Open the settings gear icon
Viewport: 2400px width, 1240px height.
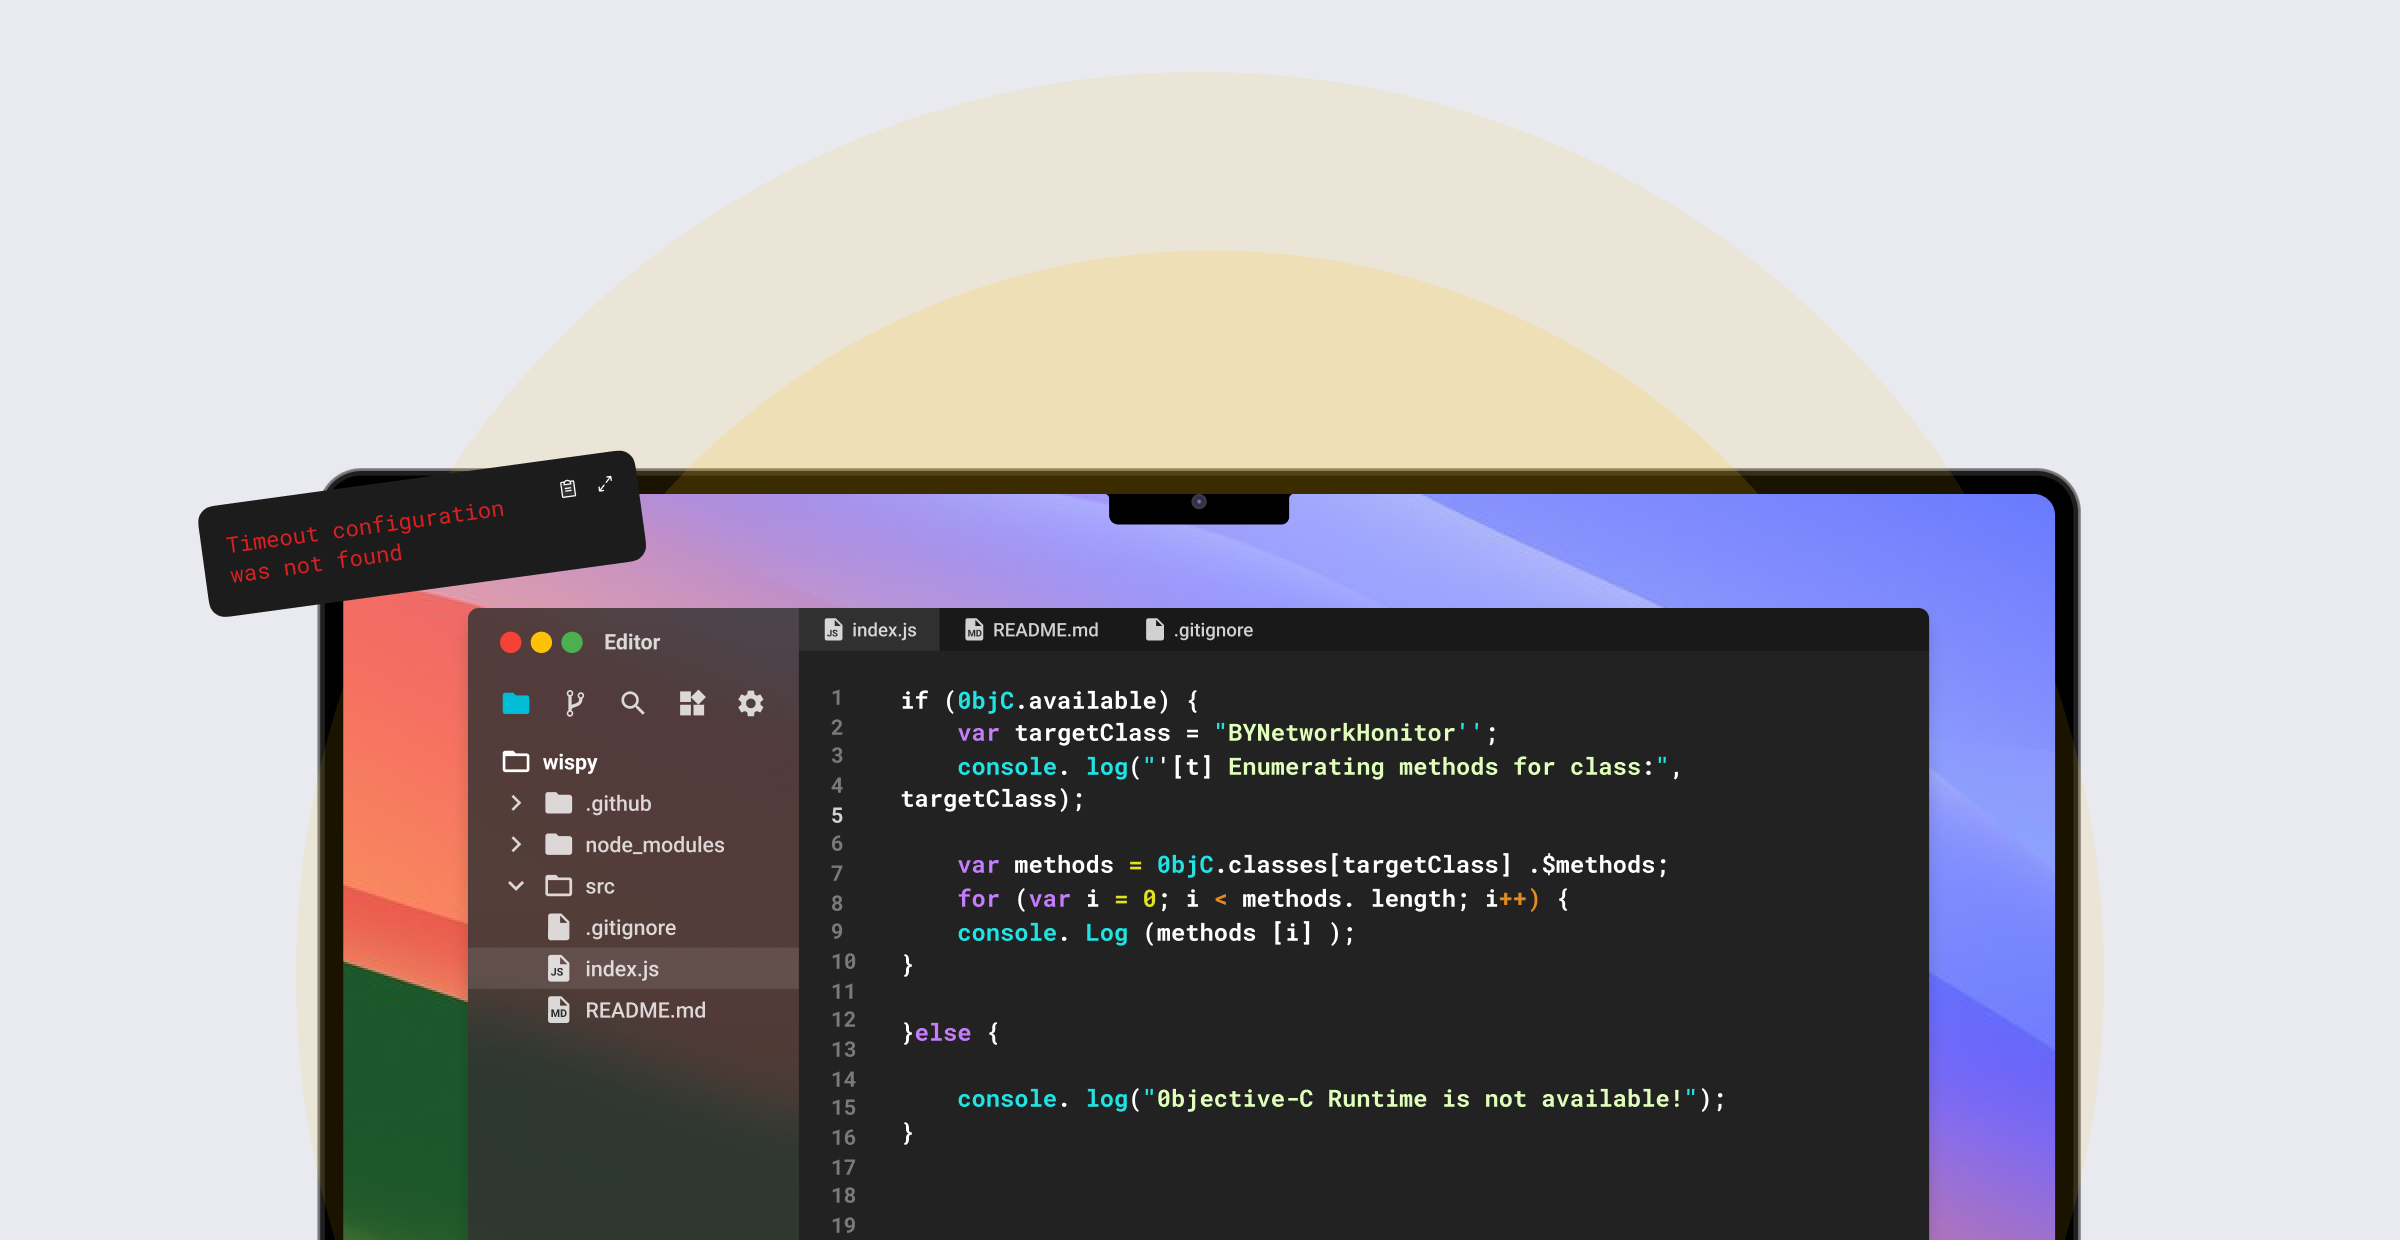[750, 703]
